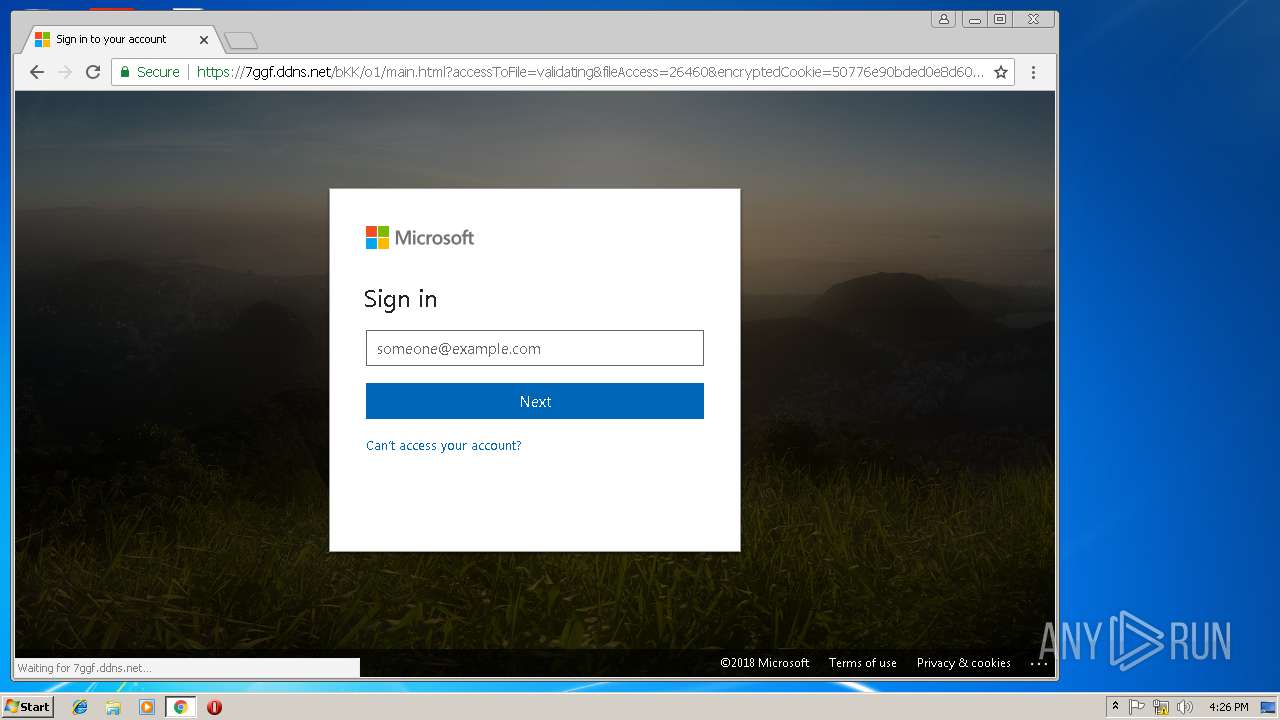
Task: Open the Windows Start menu
Action: [27, 707]
